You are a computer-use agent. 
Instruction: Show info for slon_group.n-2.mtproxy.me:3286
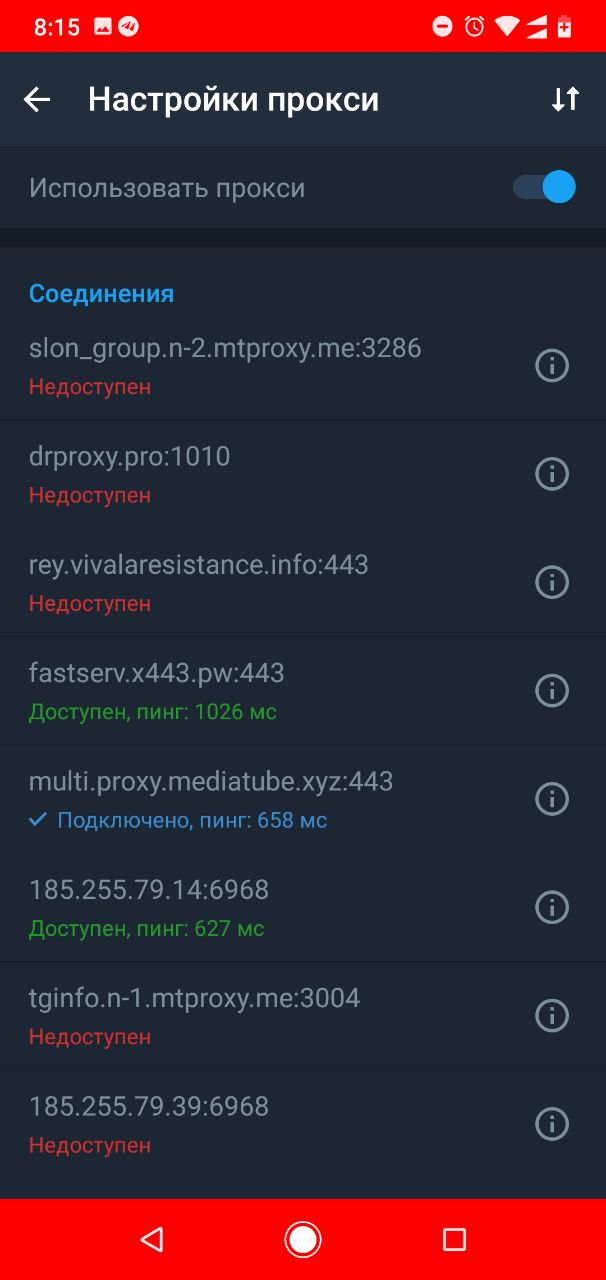552,365
